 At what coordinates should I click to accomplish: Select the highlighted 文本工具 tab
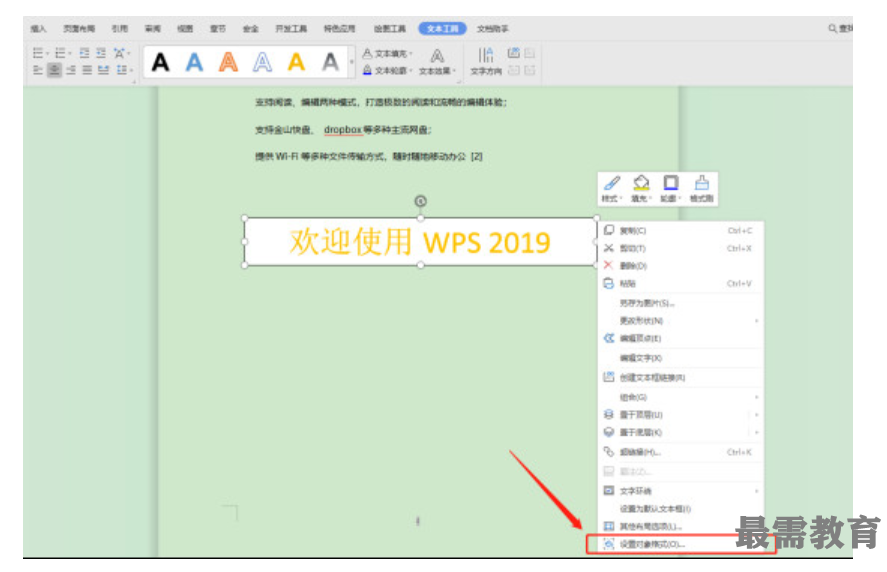tap(442, 28)
